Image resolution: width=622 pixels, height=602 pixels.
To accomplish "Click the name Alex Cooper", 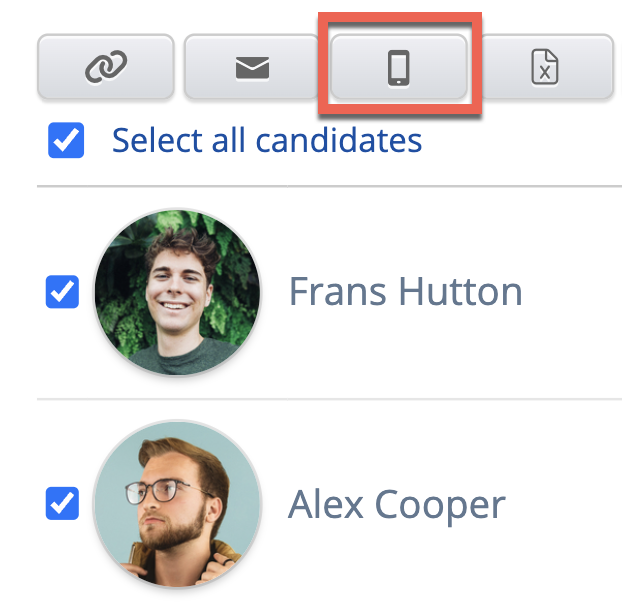I will pyautogui.click(x=396, y=504).
